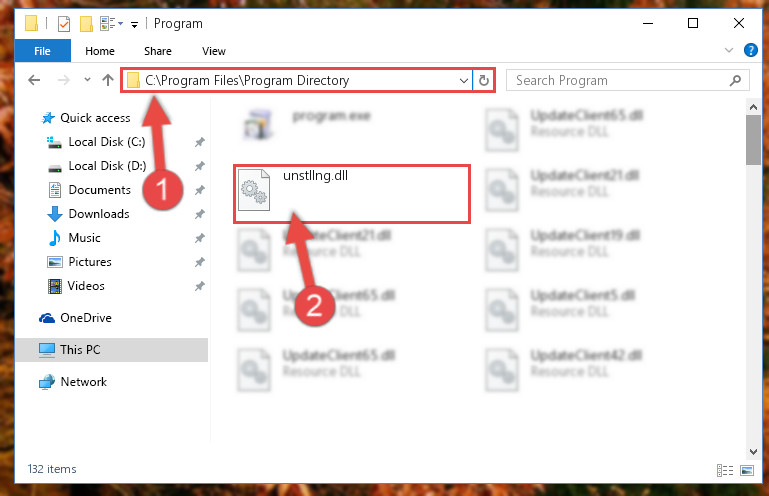Unpin Documents from Quick access
This screenshot has width=769, height=496.
199,190
